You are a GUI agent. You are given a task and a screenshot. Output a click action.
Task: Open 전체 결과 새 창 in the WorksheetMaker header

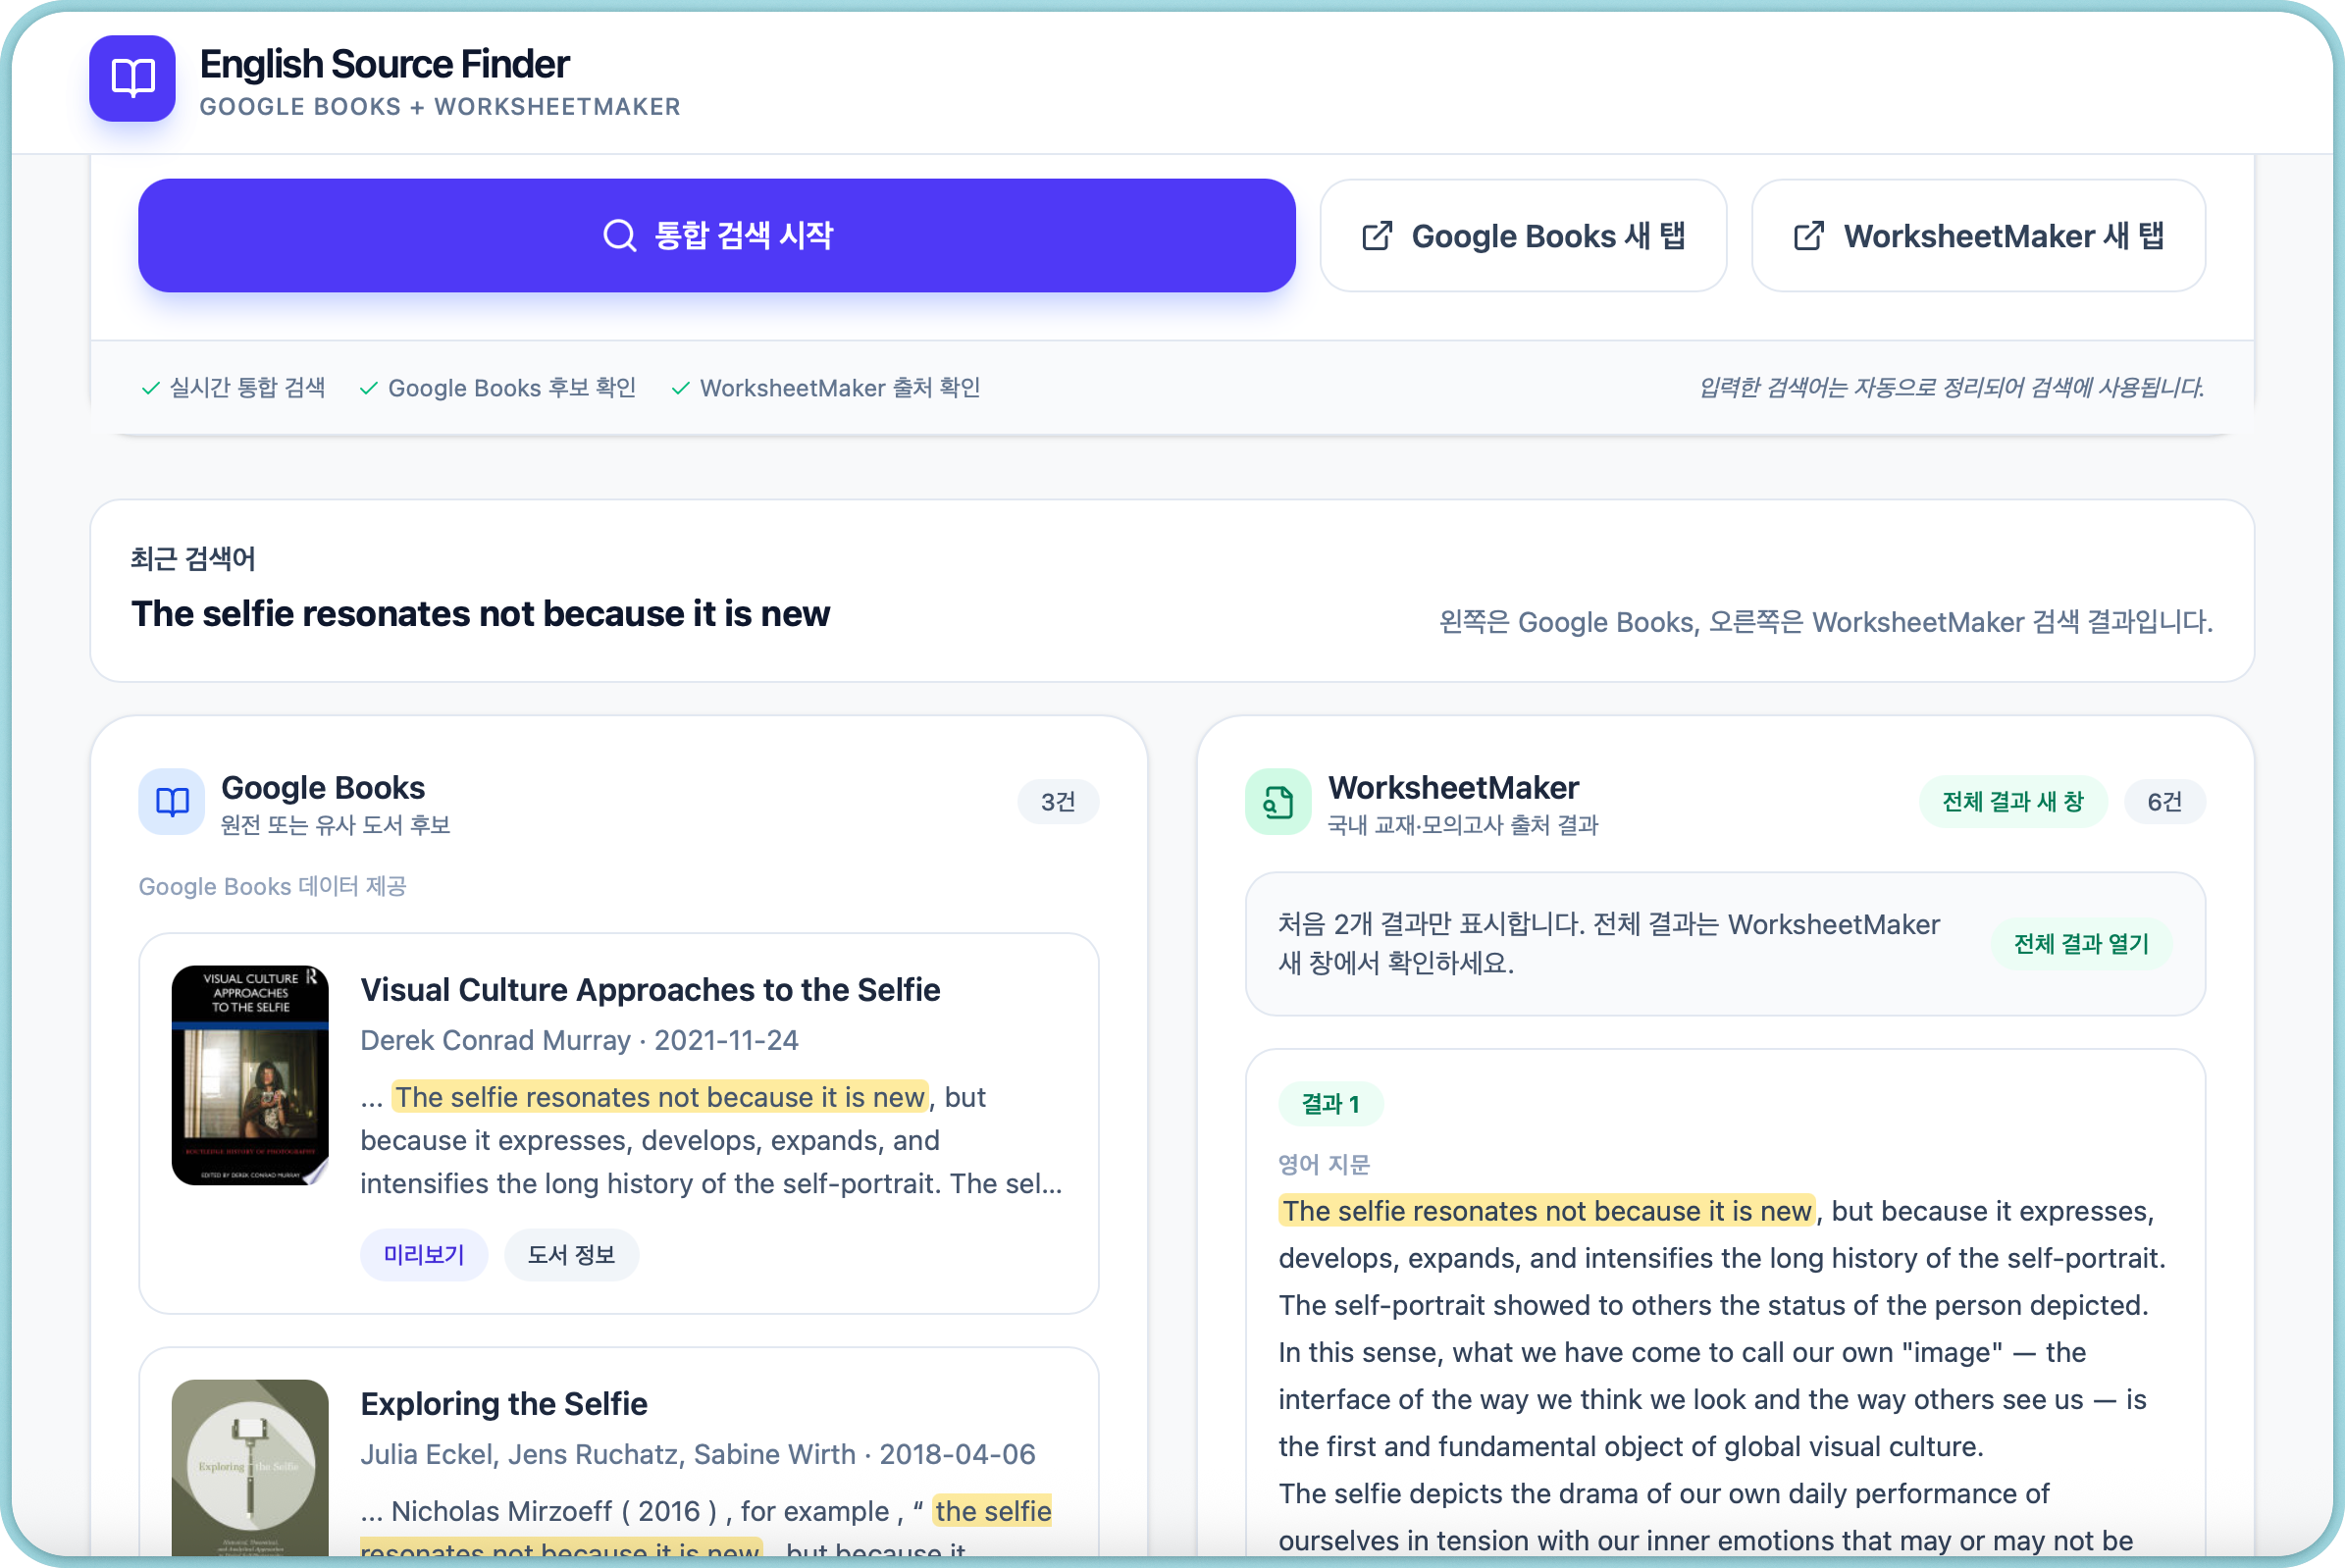pyautogui.click(x=2012, y=801)
